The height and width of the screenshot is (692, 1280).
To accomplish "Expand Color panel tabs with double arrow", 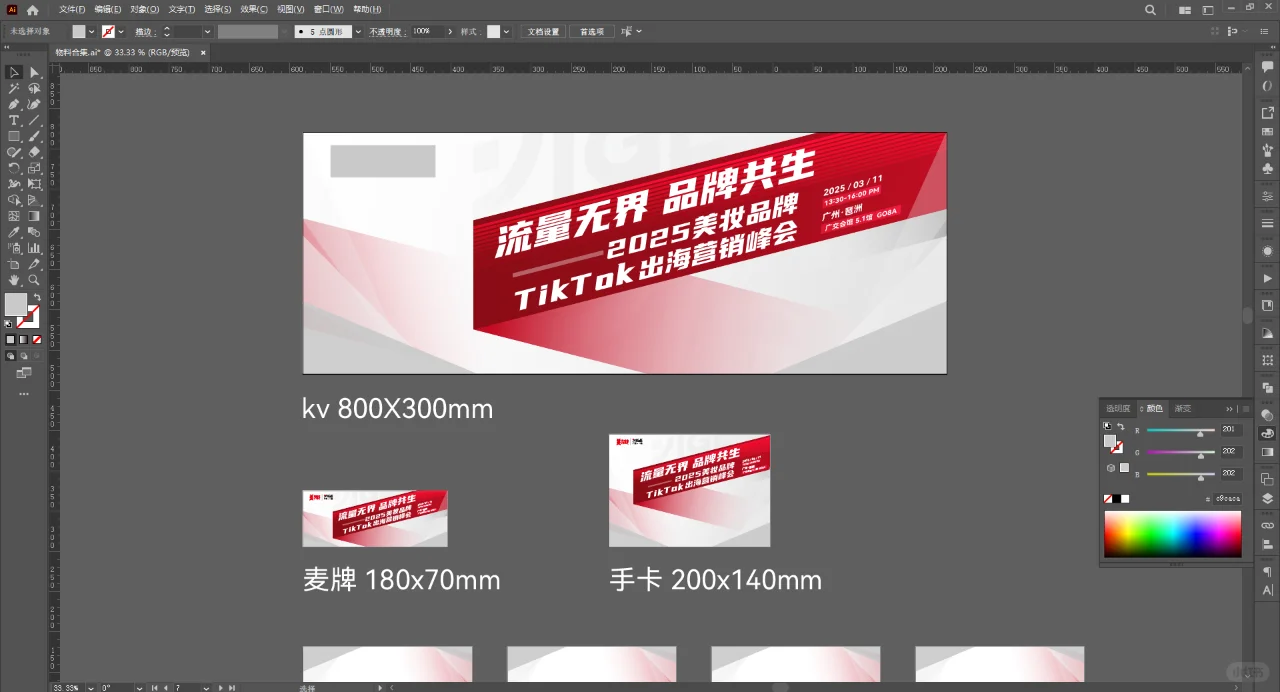I will click(1229, 409).
